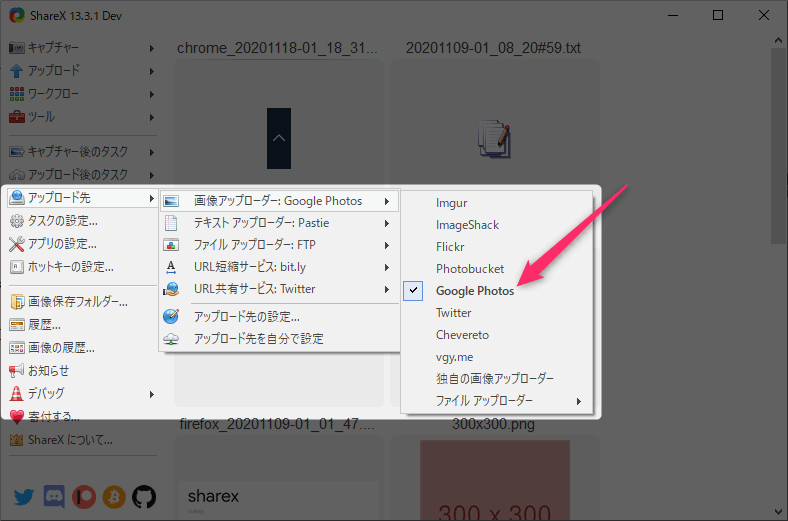Choose Photobucket uploader
Viewport: 788px width, 521px height.
(x=470, y=269)
